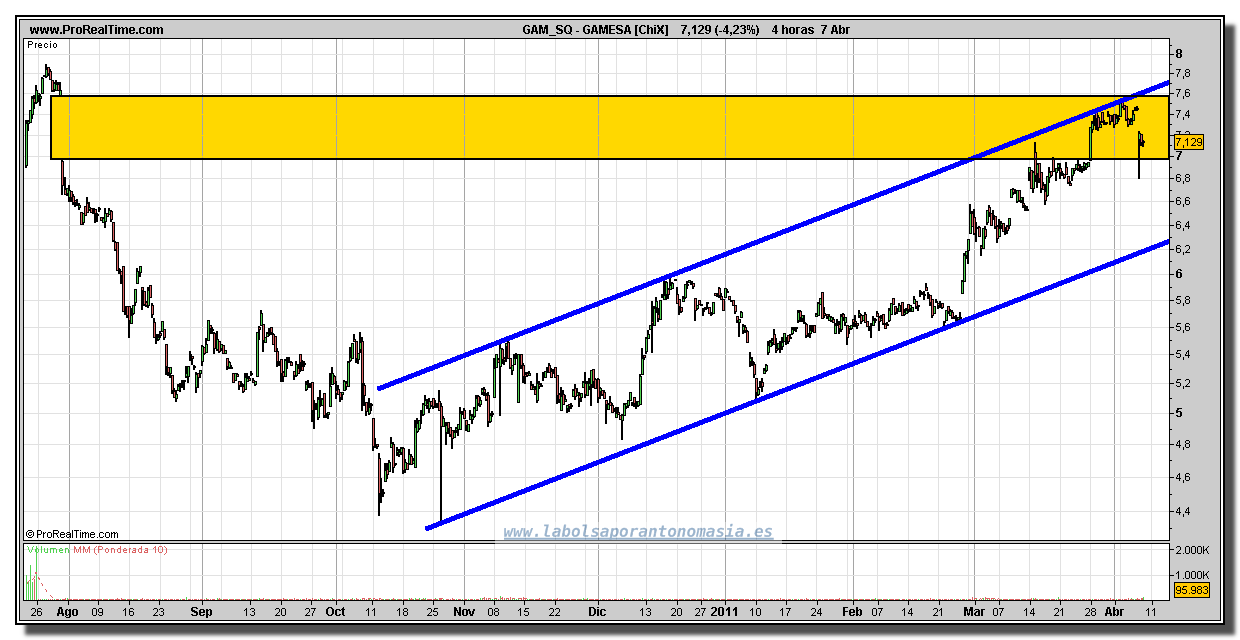Click the 'Volumen MM (Ponderada 10)' indicator label

pos(97,549)
